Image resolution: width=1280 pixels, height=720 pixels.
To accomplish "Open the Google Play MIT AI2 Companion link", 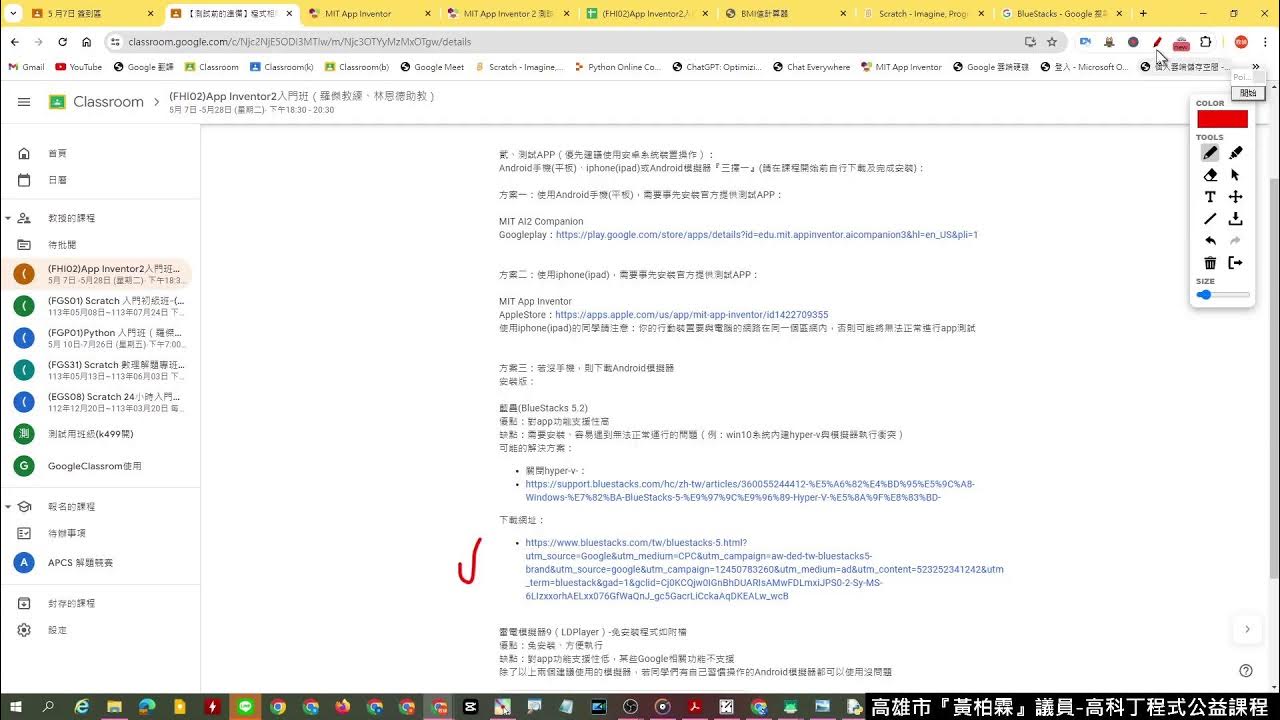I will pyautogui.click(x=766, y=235).
